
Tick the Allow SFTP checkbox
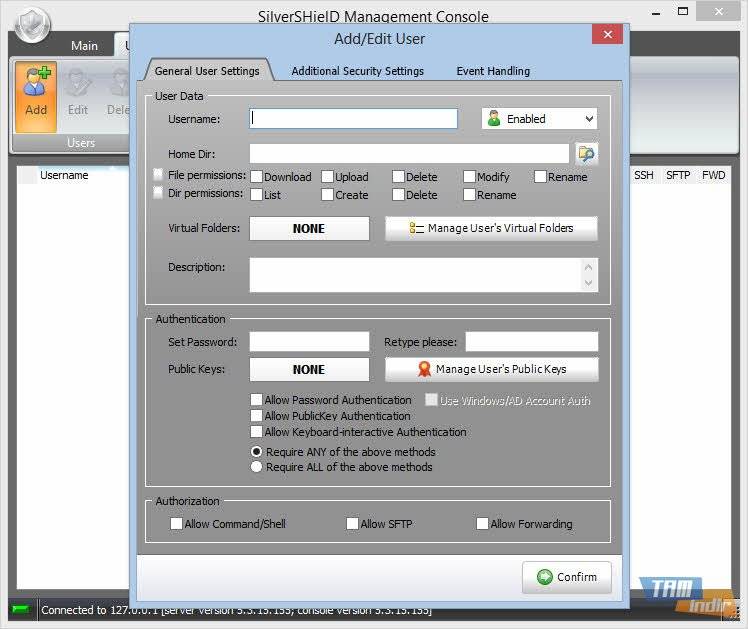(x=352, y=523)
